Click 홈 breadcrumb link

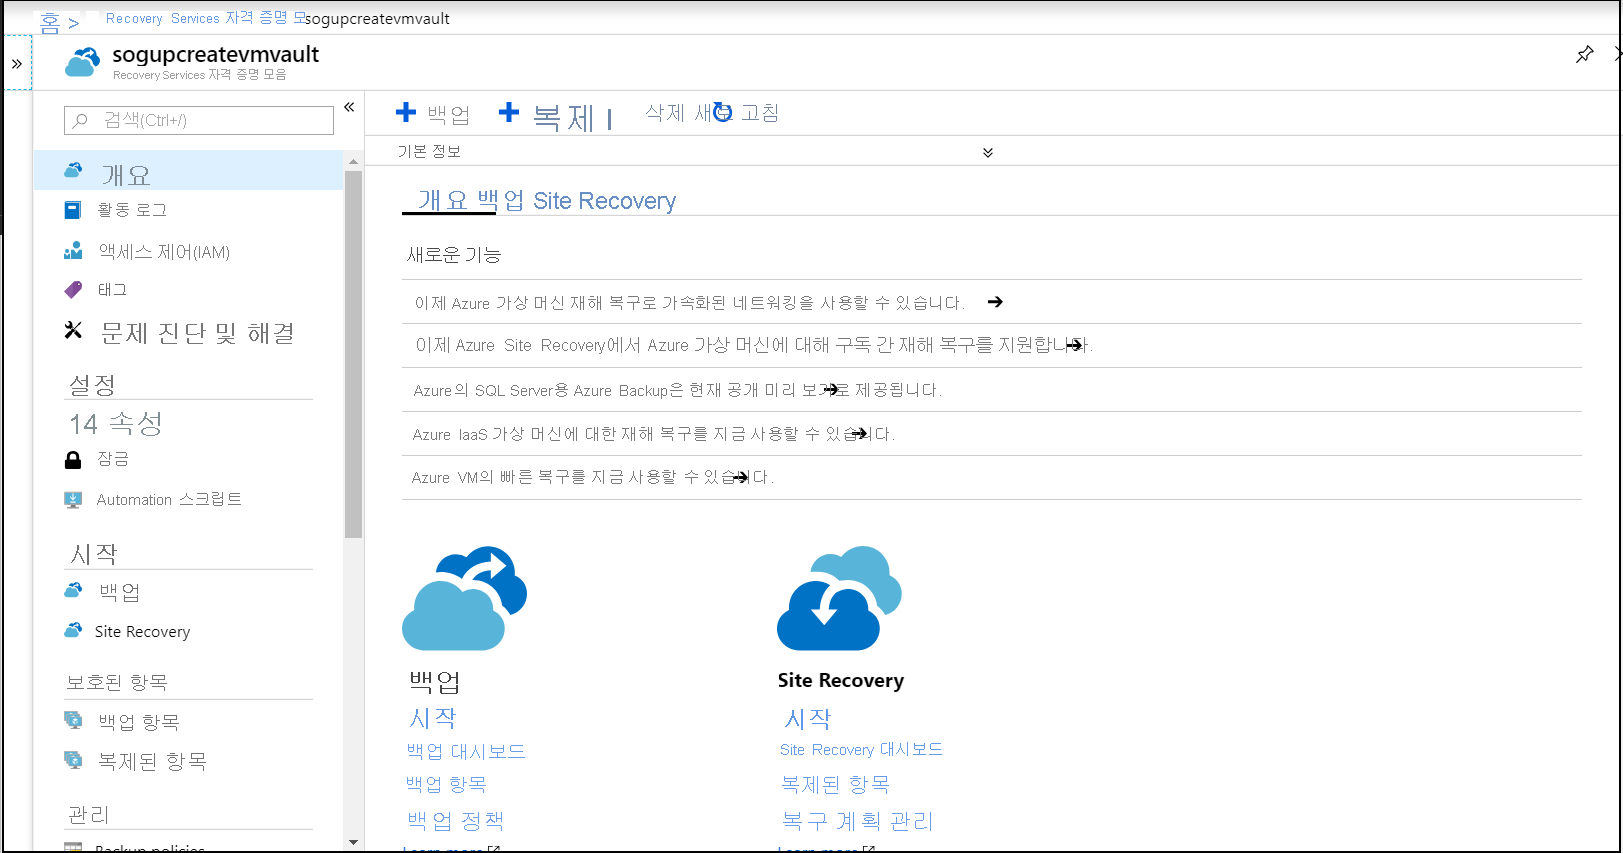tap(50, 22)
